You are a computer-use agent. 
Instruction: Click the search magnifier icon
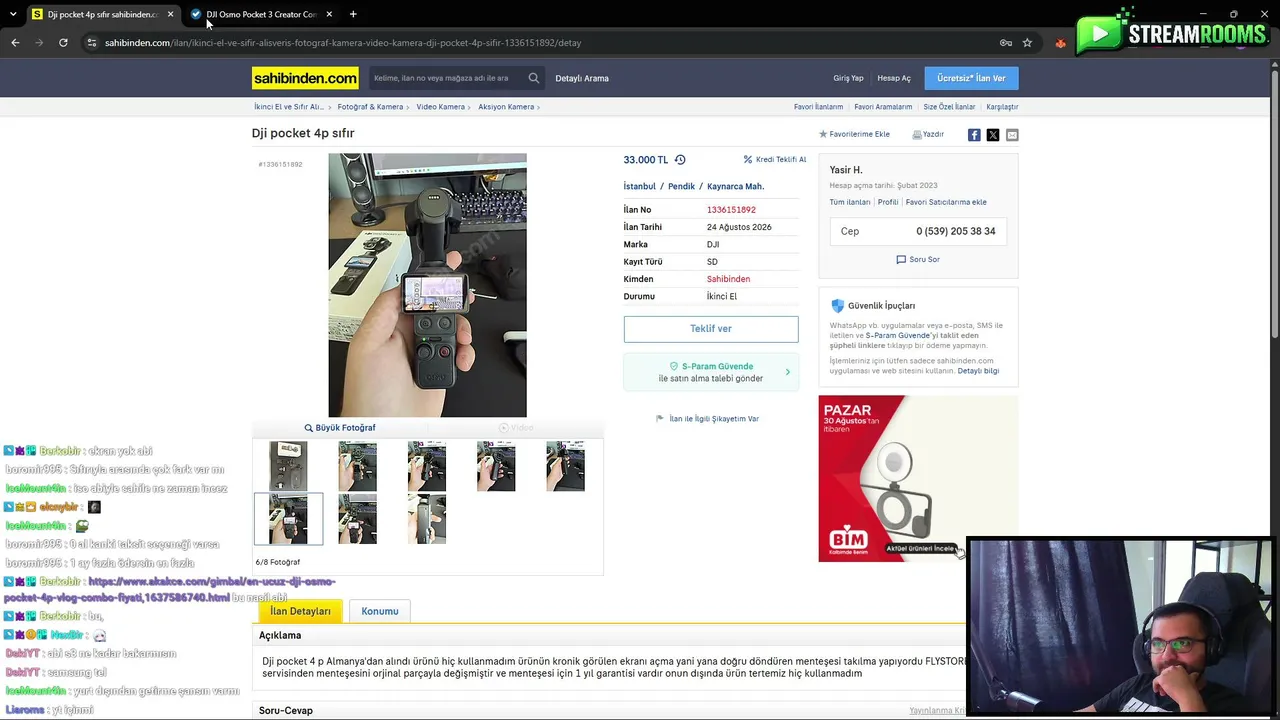(534, 78)
